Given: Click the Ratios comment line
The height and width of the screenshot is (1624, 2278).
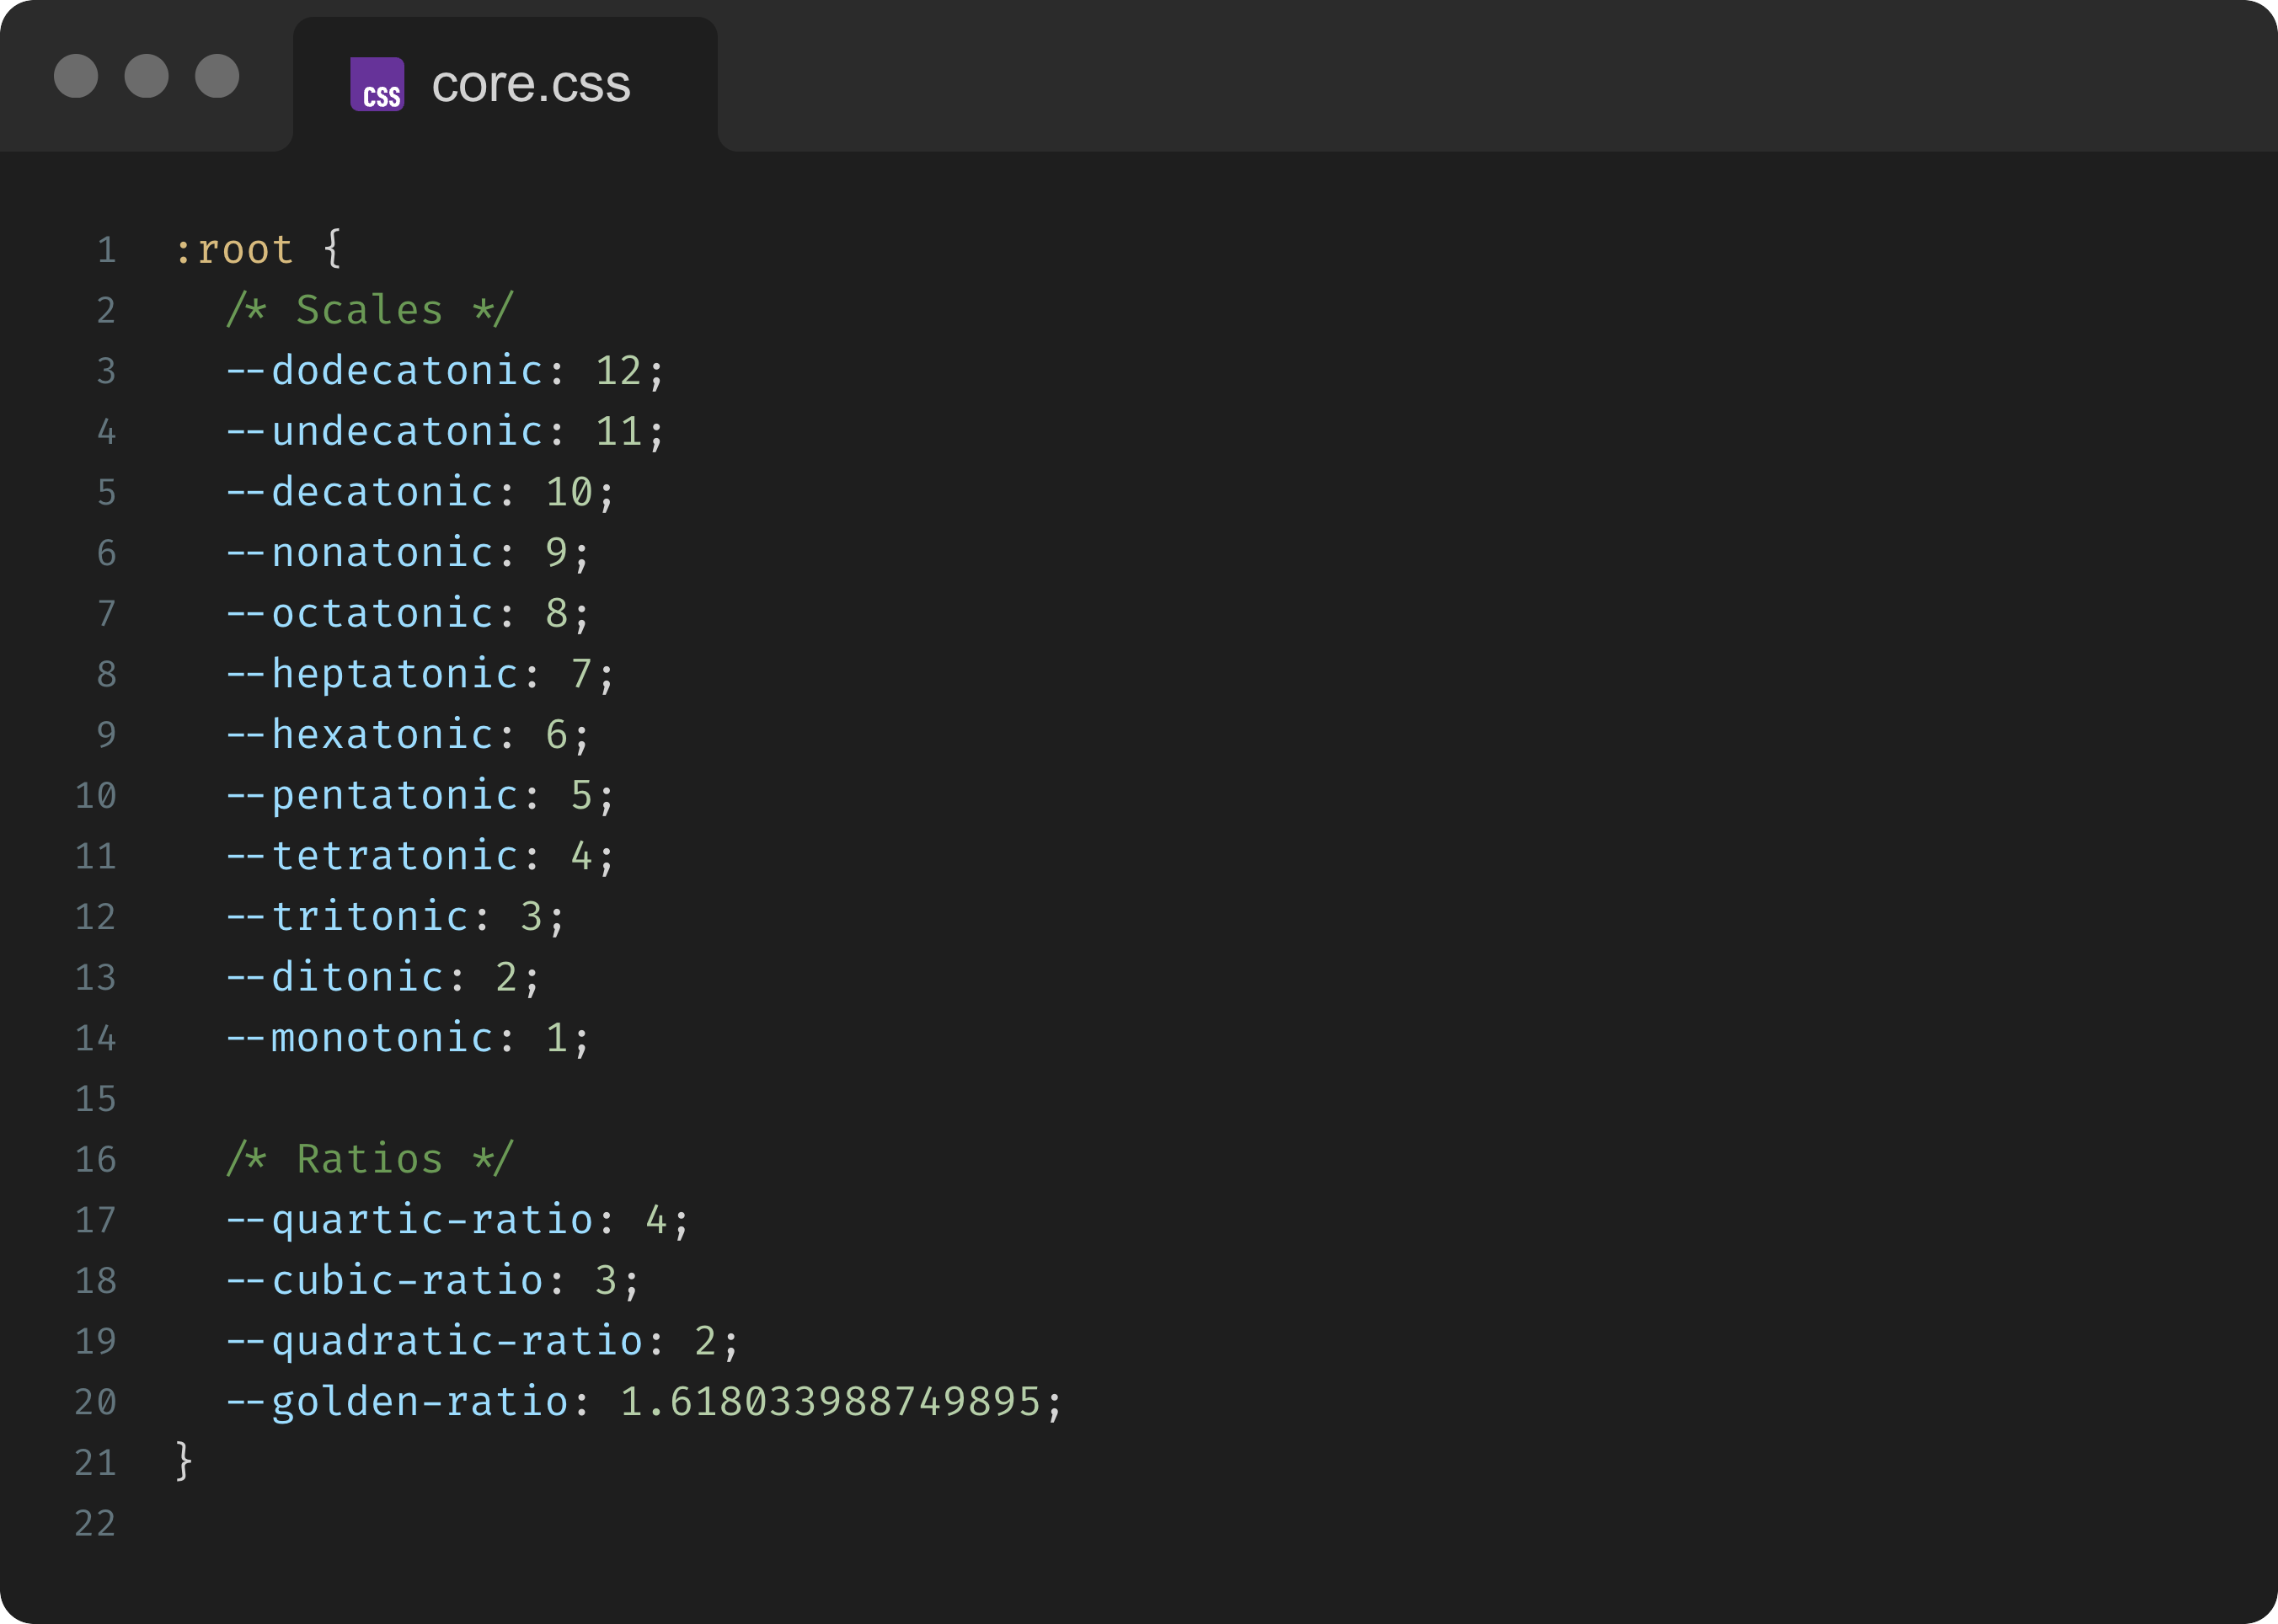Looking at the screenshot, I should pyautogui.click(x=369, y=1159).
